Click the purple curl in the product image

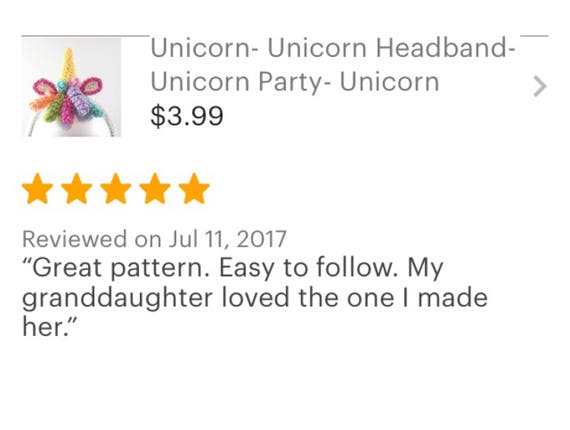[x=81, y=100]
